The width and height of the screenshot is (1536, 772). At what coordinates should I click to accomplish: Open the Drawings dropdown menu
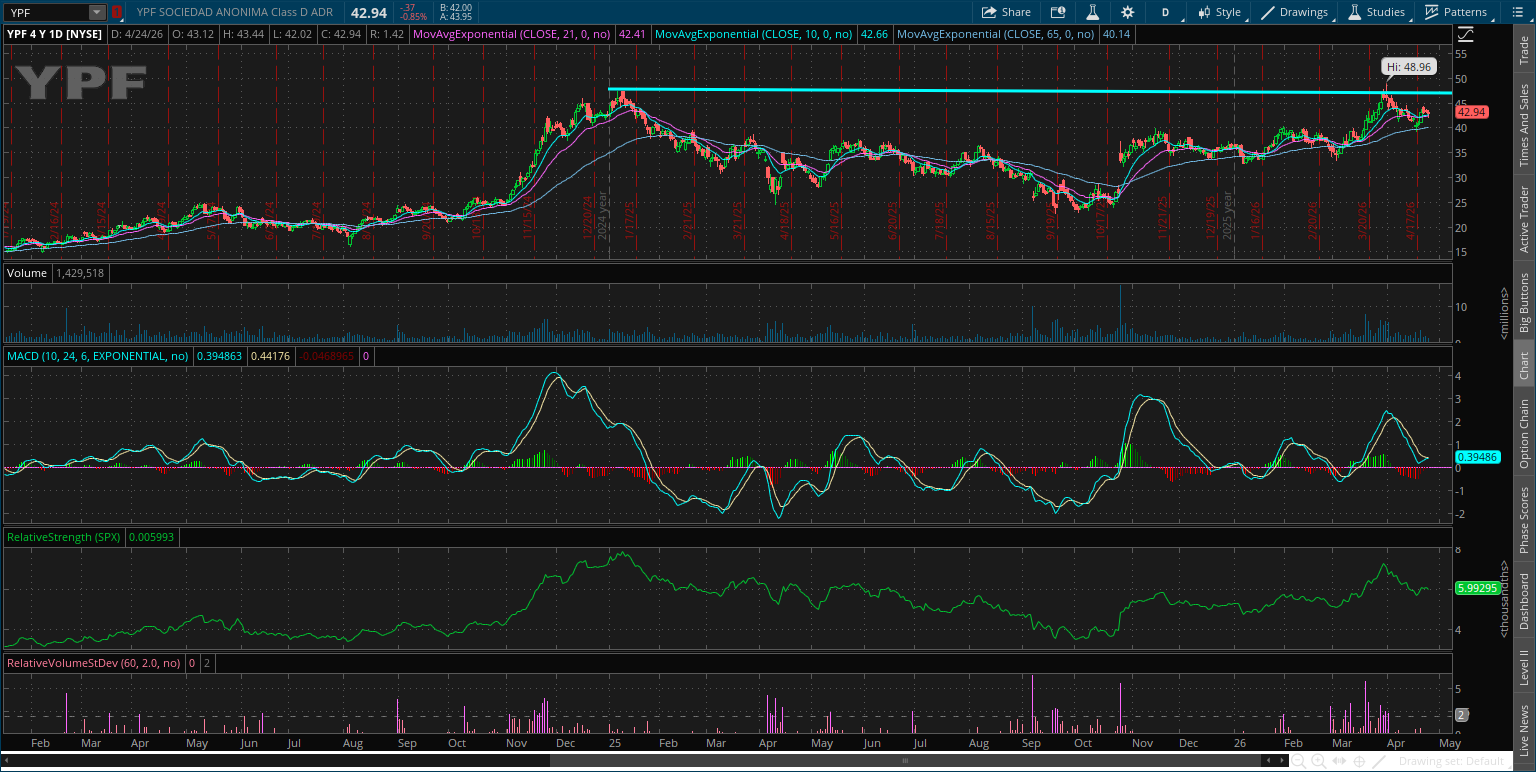tap(1296, 12)
